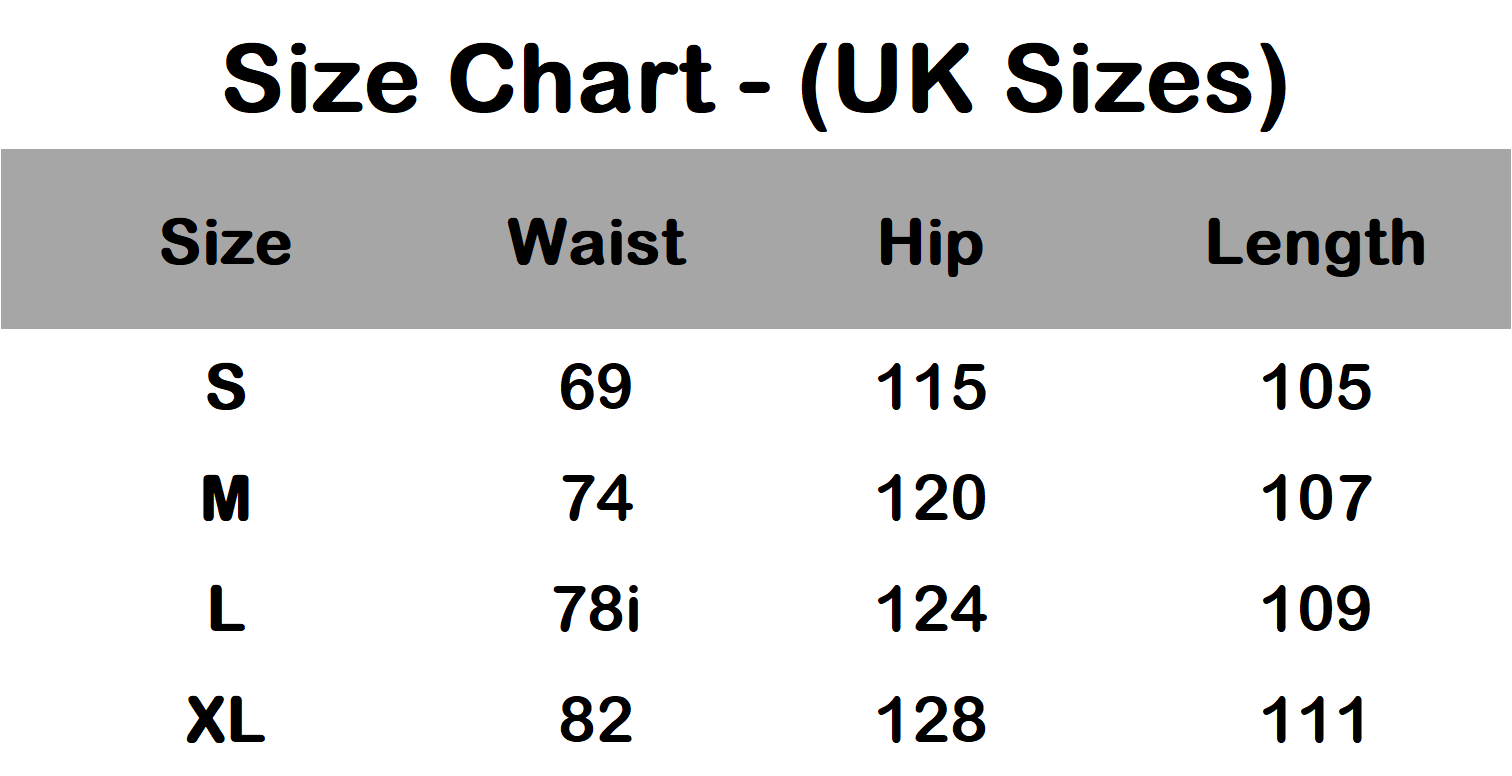This screenshot has width=1512, height=776.
Task: Select hip value 128 in XL row
Action: pyautogui.click(x=931, y=719)
